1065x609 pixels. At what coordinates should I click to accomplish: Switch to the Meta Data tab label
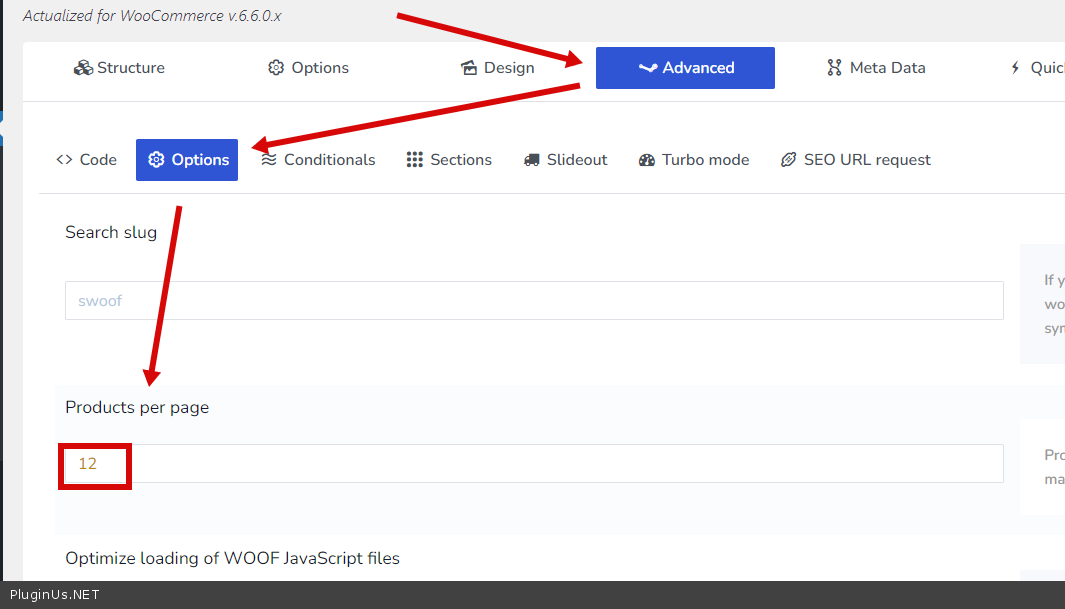887,68
